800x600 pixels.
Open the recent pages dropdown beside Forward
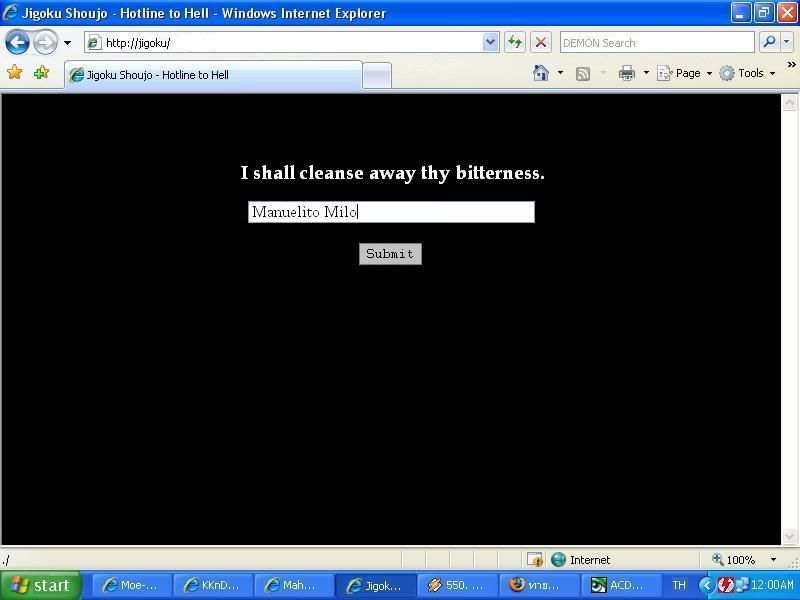pos(67,43)
